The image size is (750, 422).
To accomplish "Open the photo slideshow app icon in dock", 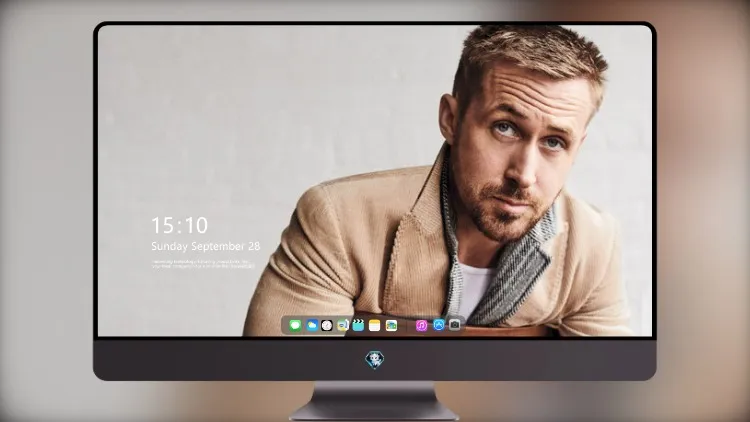I will (391, 325).
